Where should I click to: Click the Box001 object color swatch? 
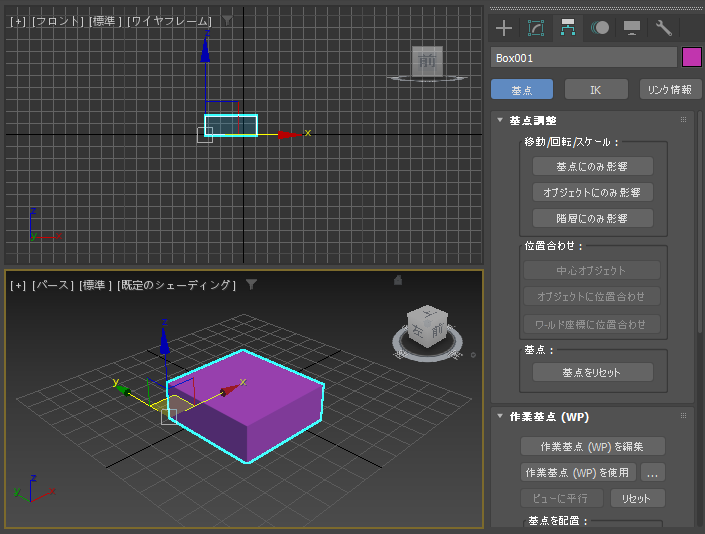[x=692, y=58]
